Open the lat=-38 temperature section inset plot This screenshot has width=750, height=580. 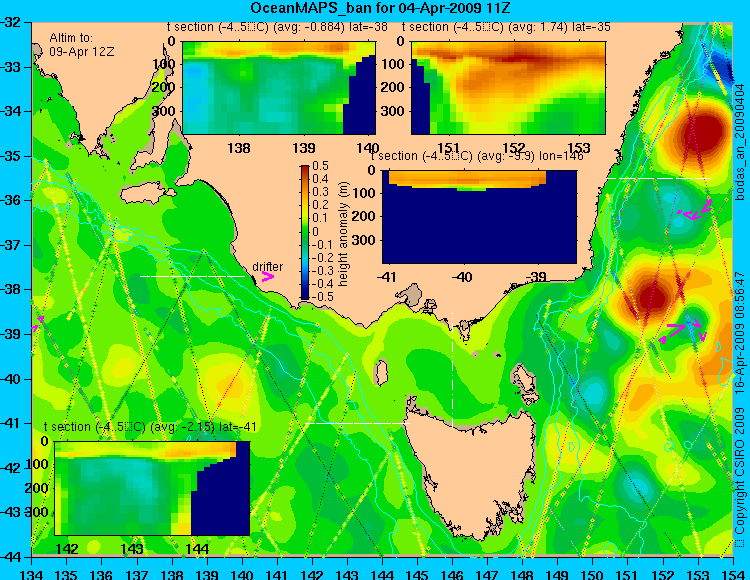pyautogui.click(x=279, y=88)
